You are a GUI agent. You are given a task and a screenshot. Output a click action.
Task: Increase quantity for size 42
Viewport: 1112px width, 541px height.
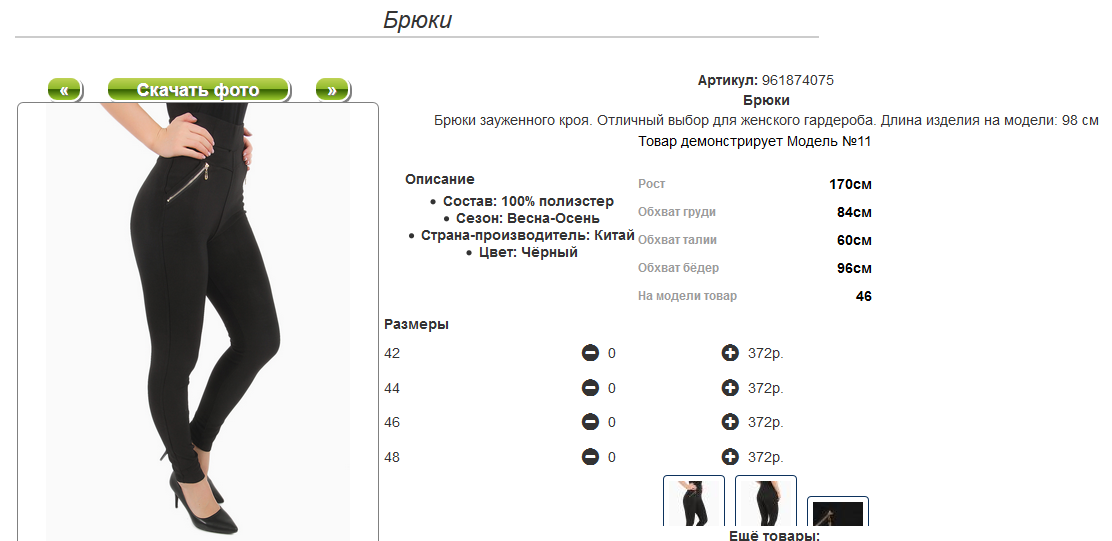[730, 352]
